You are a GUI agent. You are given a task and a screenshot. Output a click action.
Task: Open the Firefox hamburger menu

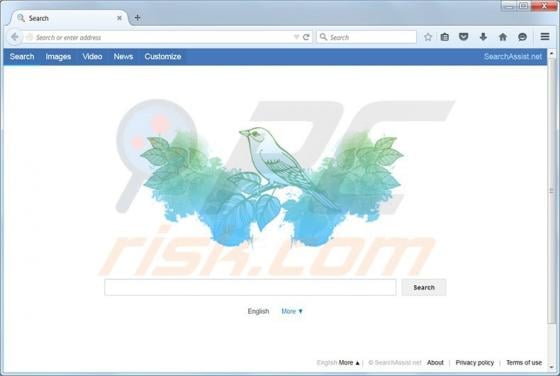tap(545, 36)
